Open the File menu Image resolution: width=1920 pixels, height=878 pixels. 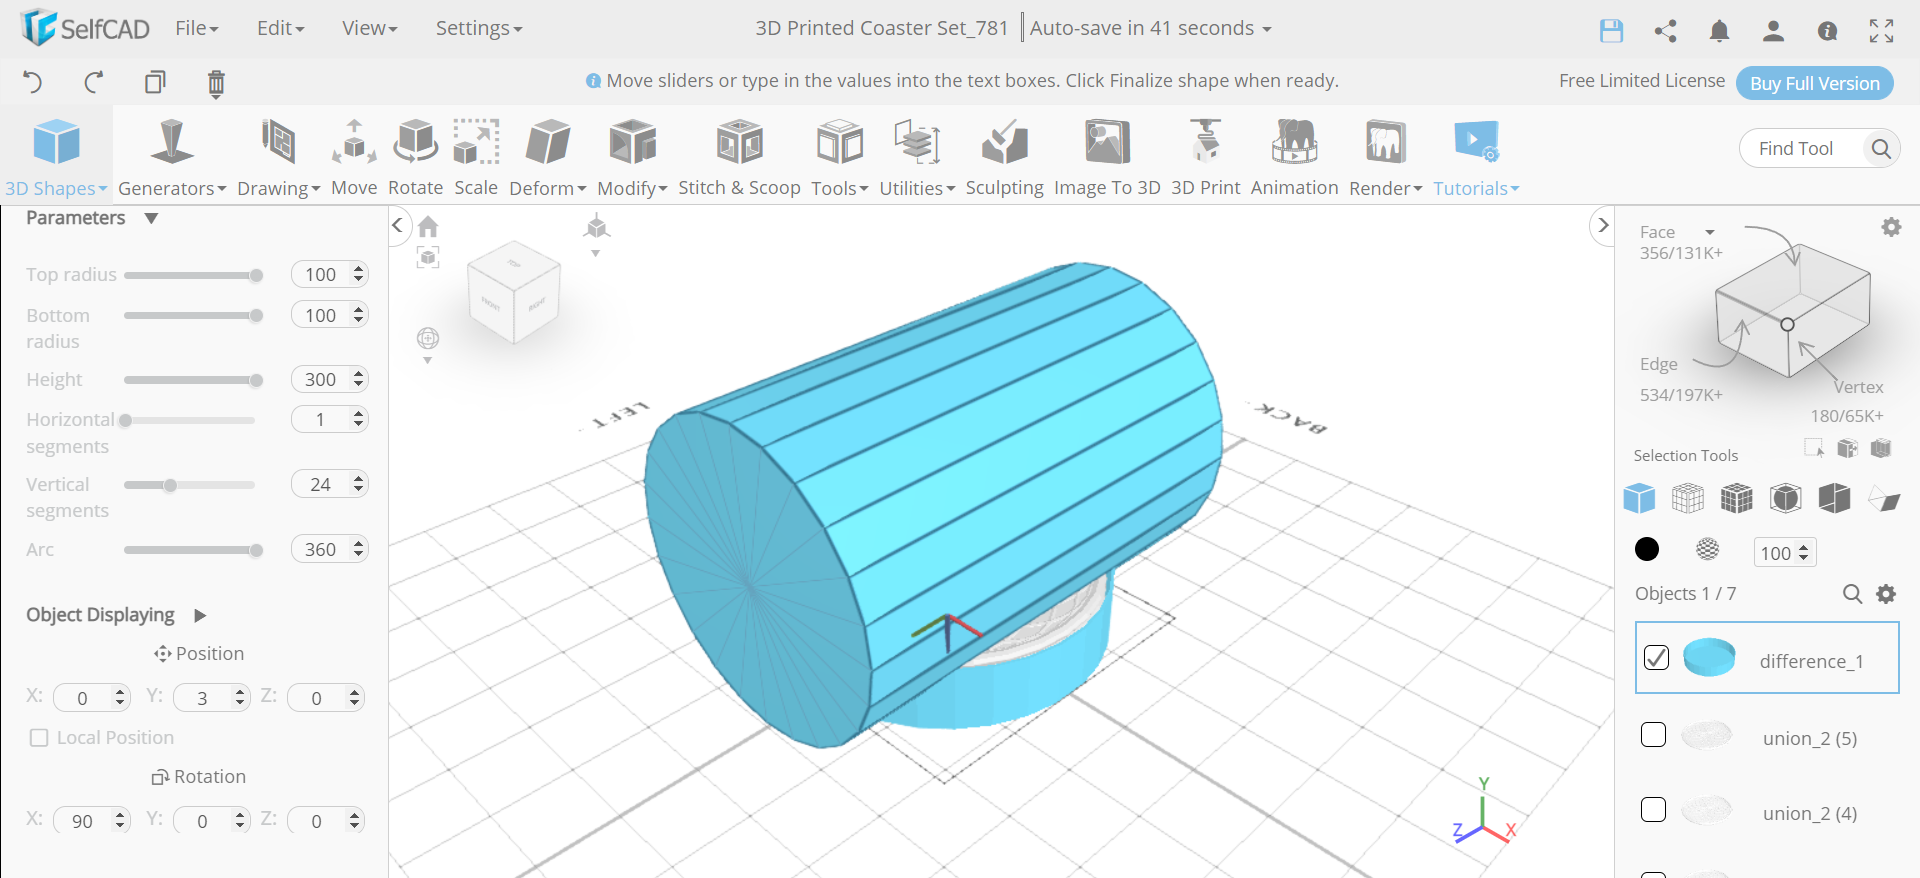[x=197, y=28]
